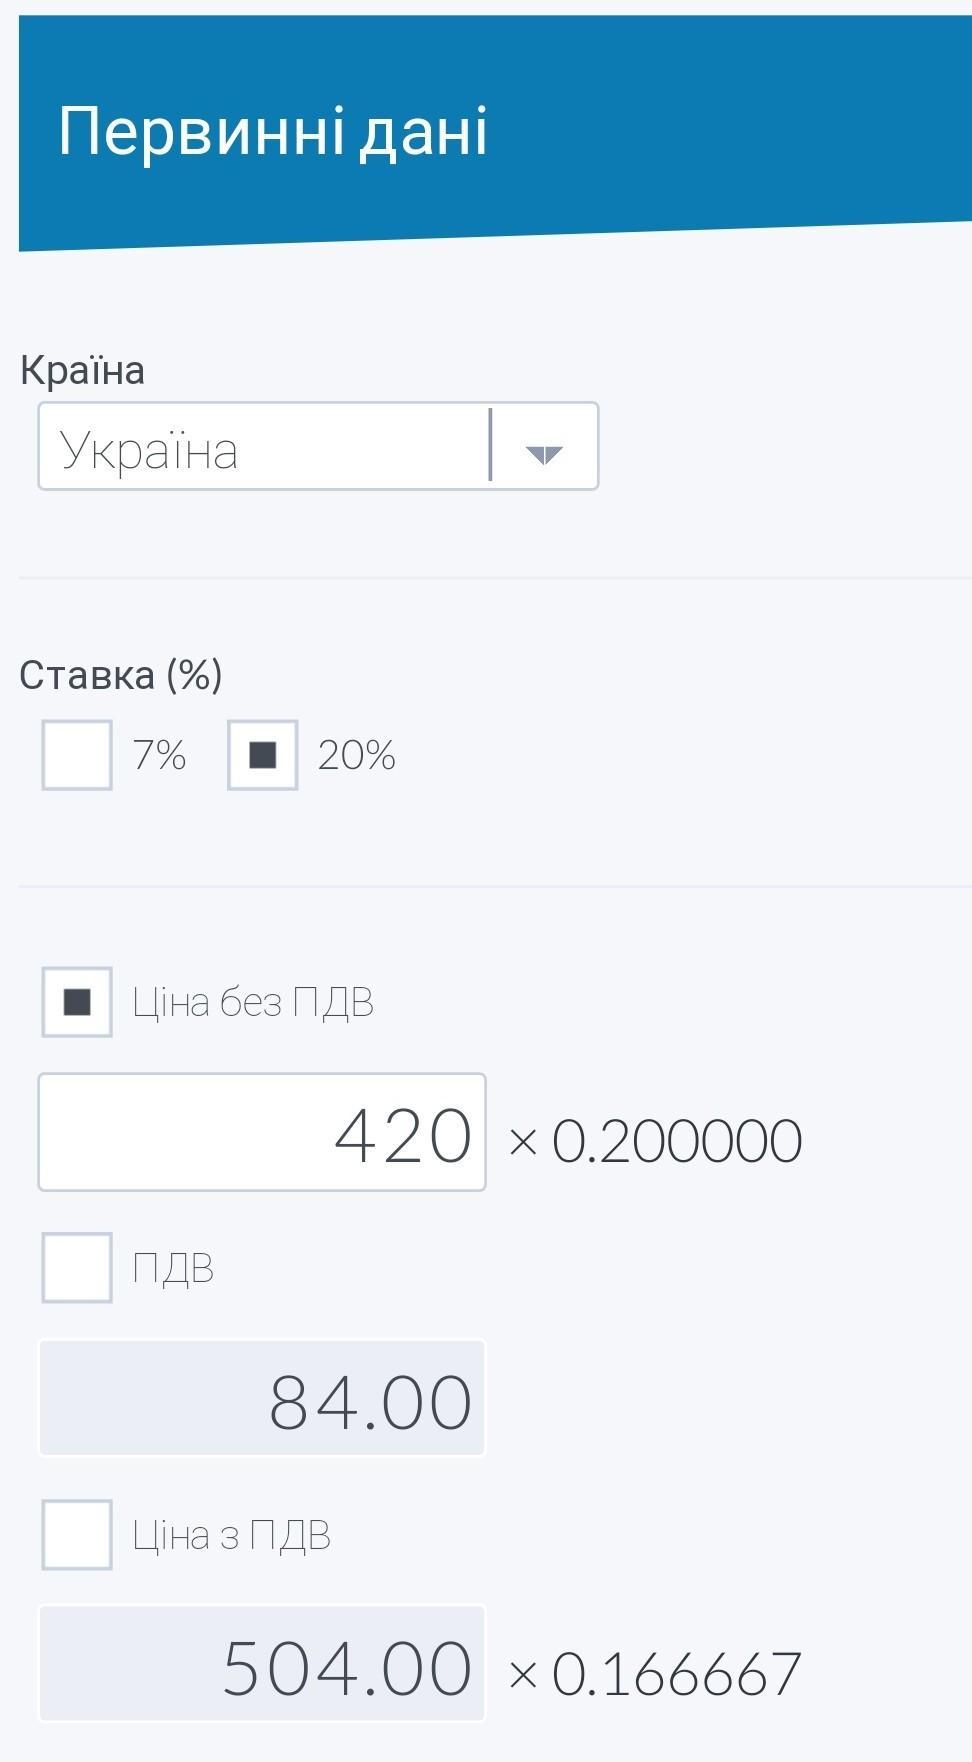The image size is (972, 1762).
Task: Click the Первинні дані header
Action: [x=273, y=131]
